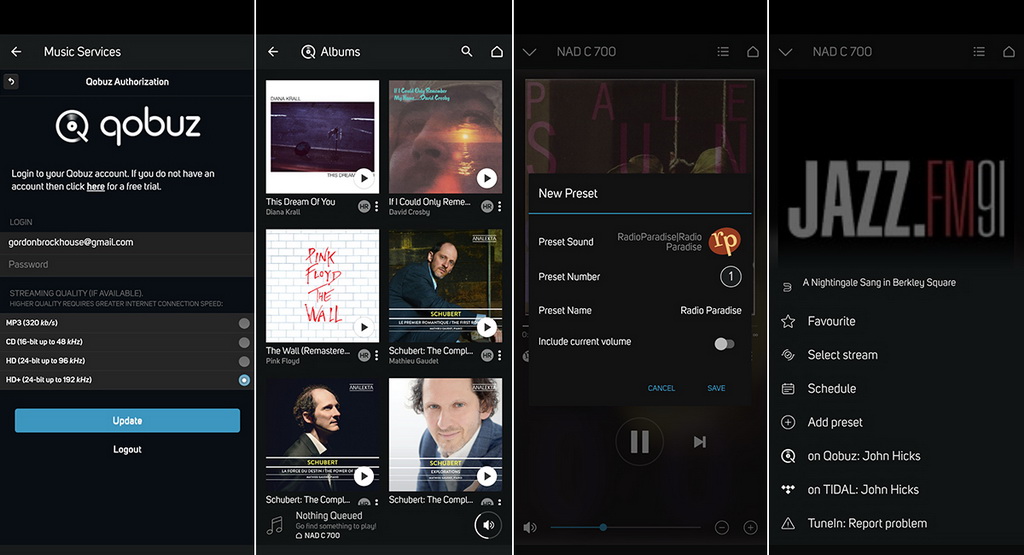Open search in the Albums screen
This screenshot has width=1024, height=555.
[466, 51]
